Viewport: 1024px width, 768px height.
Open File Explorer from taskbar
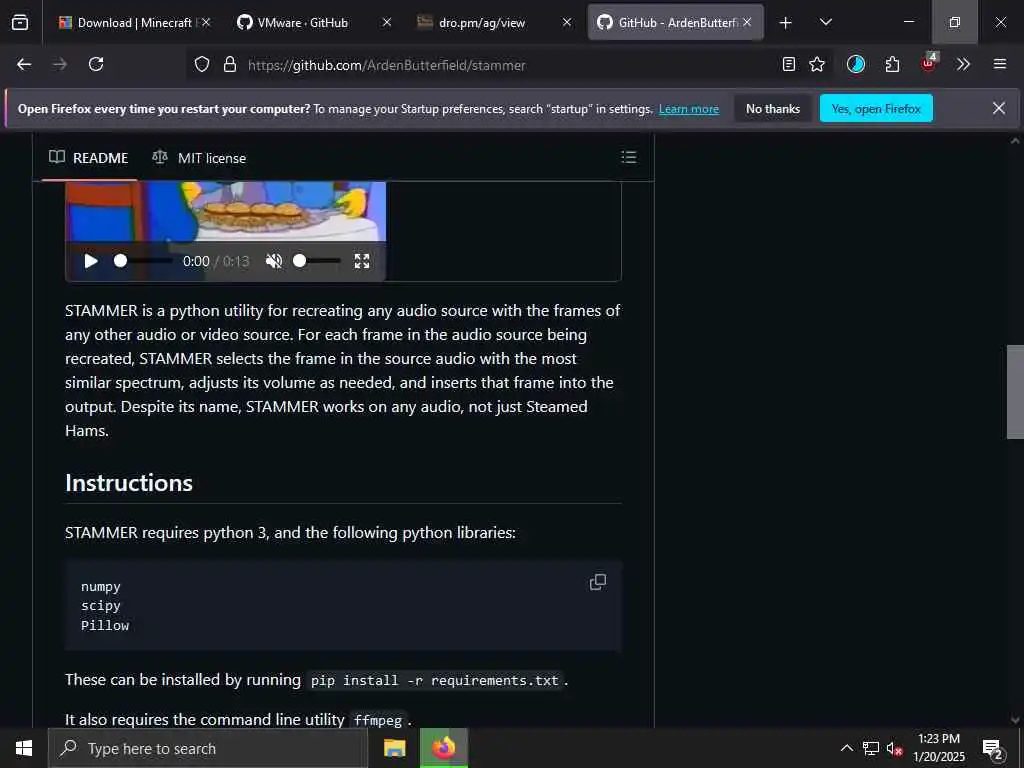394,748
